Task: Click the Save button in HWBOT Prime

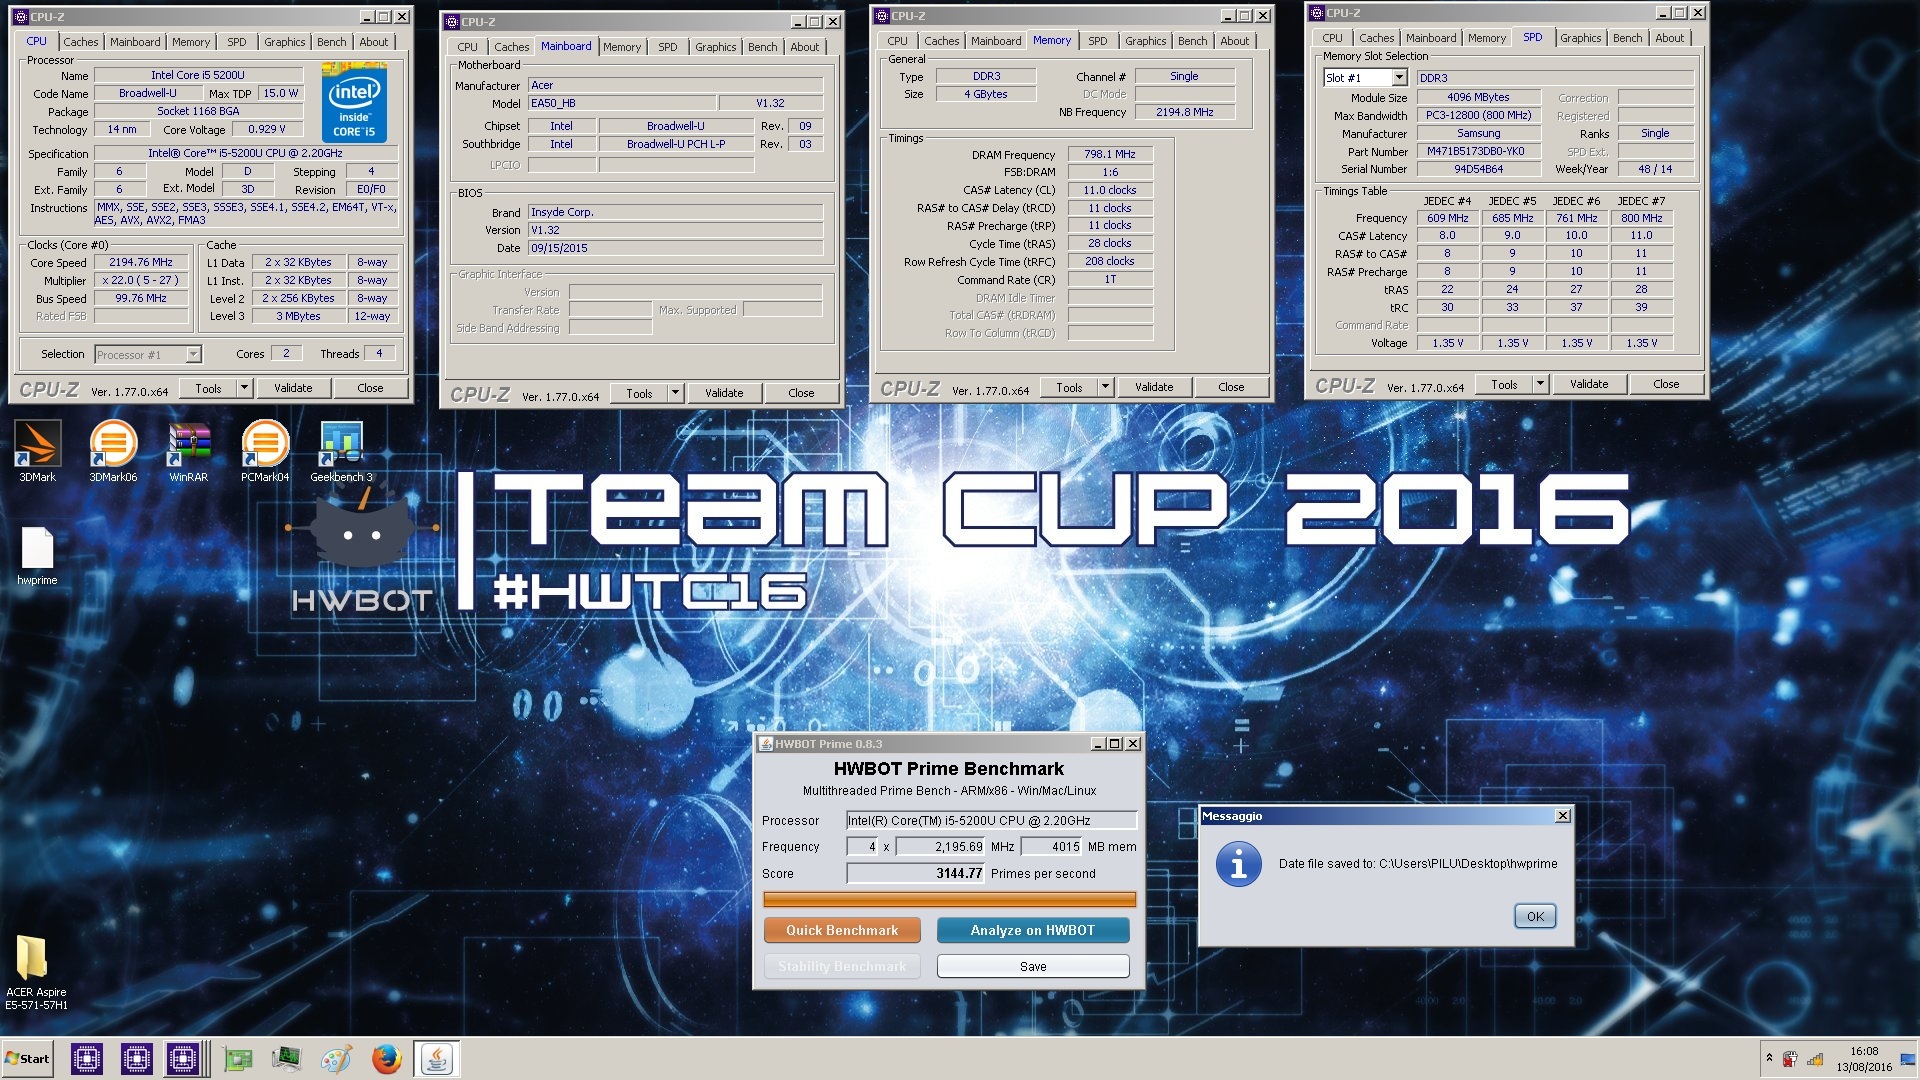Action: (1033, 966)
